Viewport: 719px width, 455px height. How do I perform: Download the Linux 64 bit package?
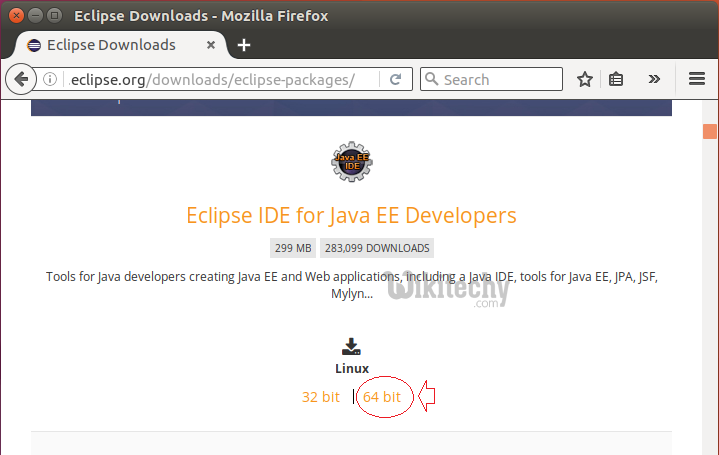[382, 397]
